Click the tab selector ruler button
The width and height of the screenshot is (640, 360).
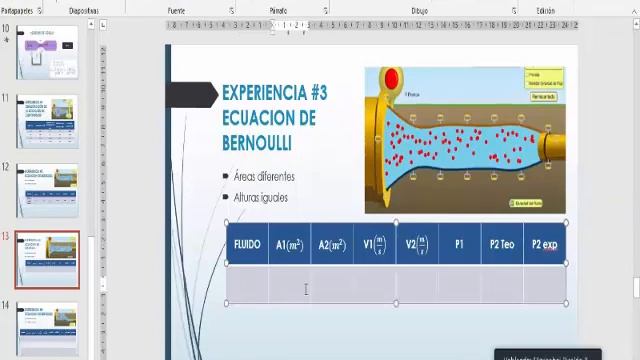(x=103, y=25)
